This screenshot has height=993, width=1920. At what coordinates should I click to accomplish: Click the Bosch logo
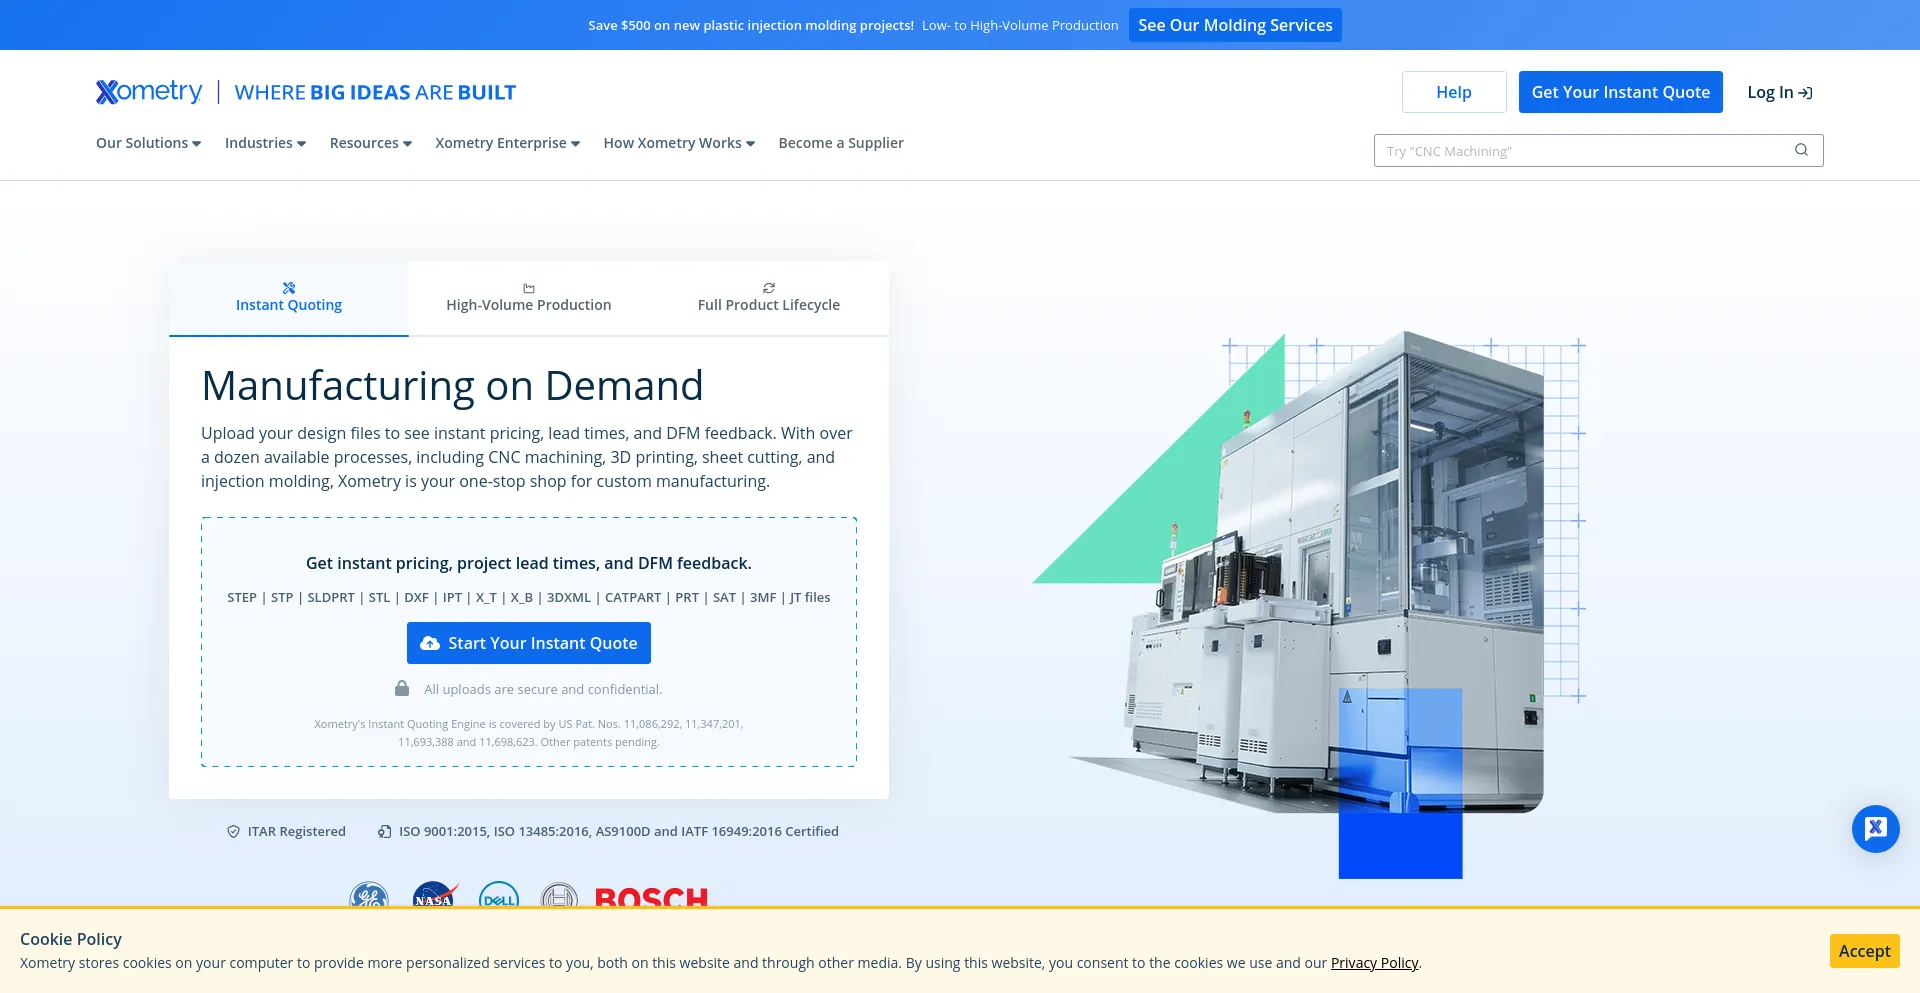pos(650,899)
